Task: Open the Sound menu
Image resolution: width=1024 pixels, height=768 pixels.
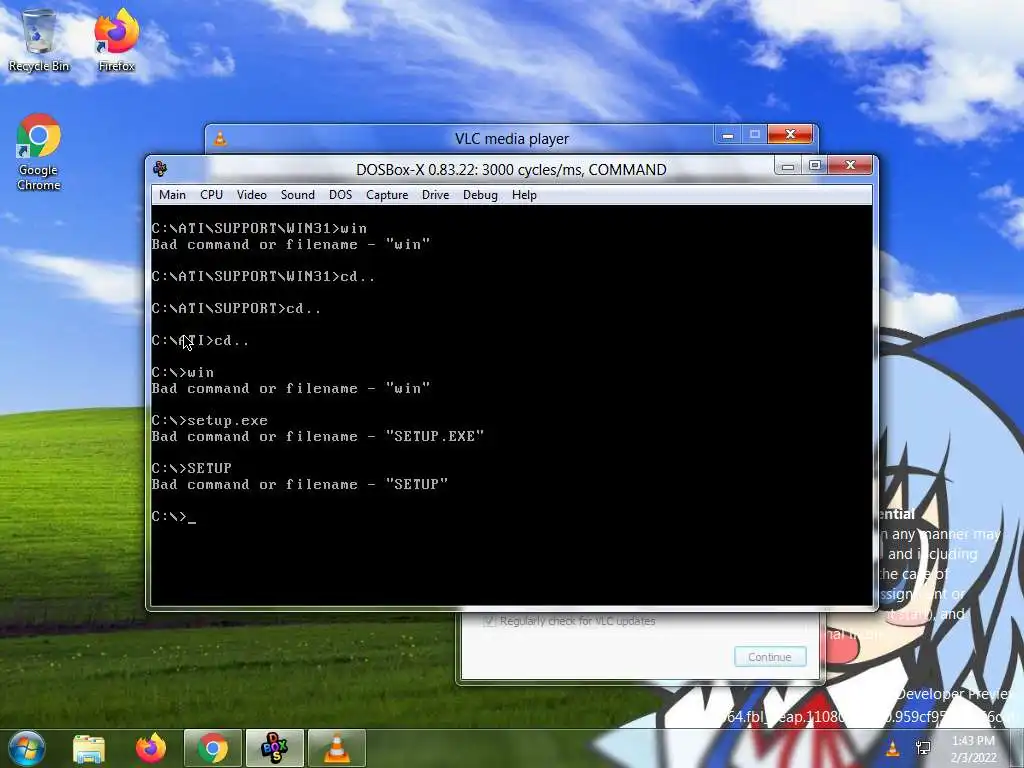Action: click(298, 195)
